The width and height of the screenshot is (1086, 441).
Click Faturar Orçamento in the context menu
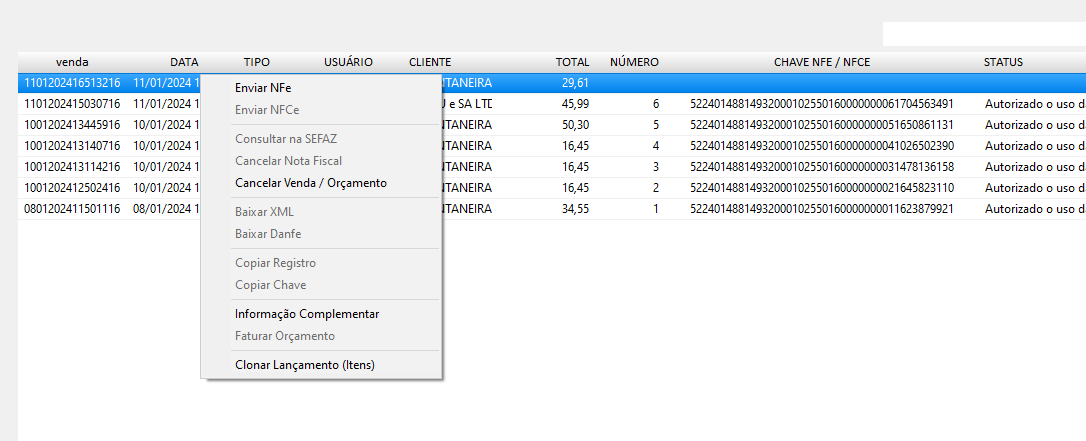point(284,336)
